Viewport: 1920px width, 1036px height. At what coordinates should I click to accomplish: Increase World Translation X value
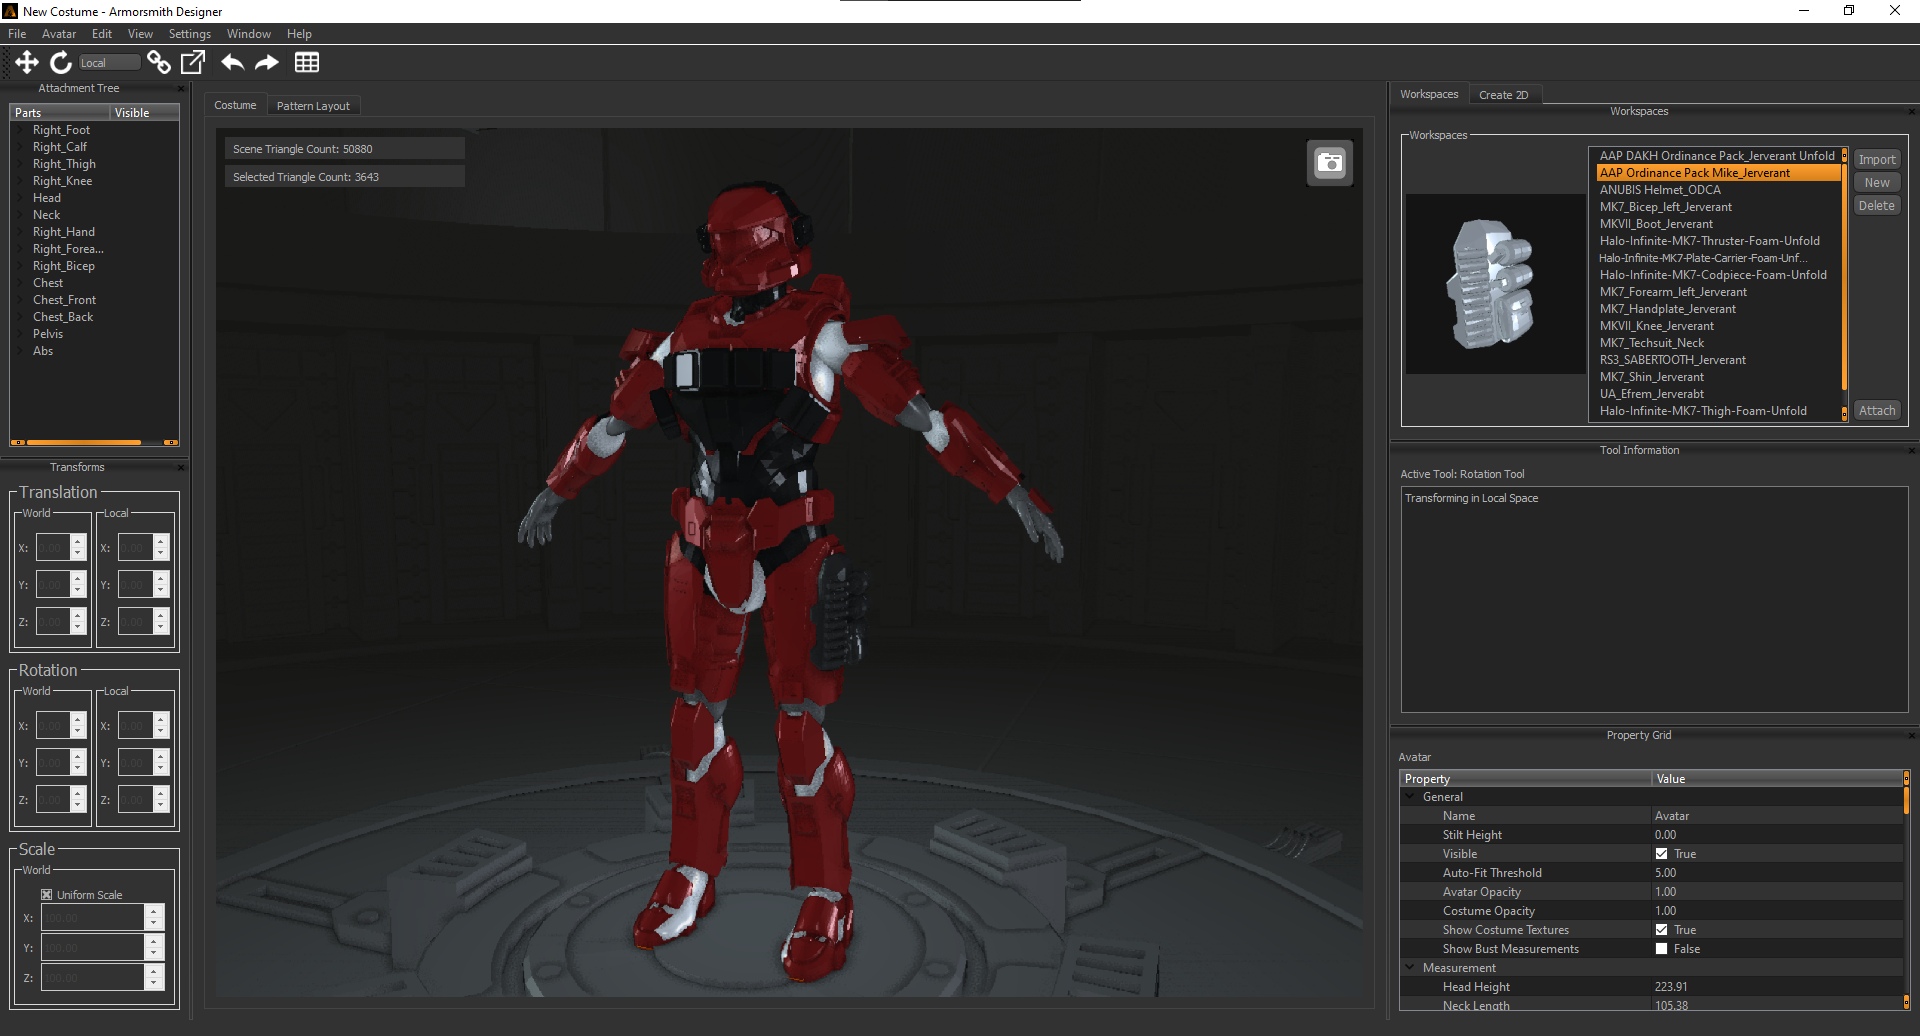click(x=78, y=541)
